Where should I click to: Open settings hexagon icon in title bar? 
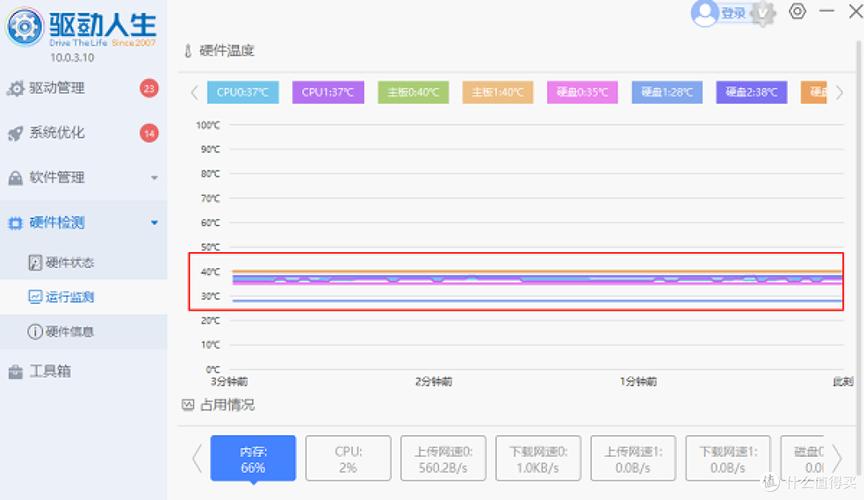click(797, 11)
